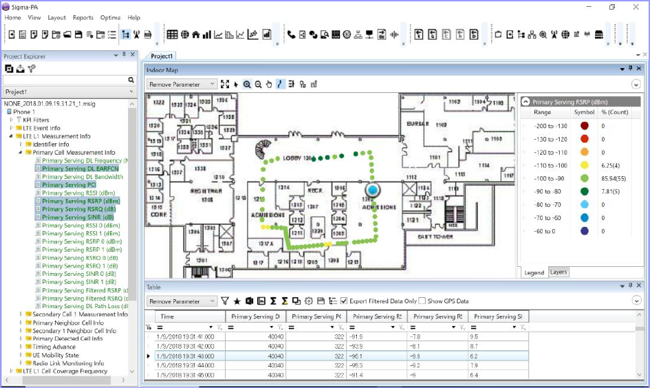Expand Primary Neighbor Cell Info node
This screenshot has height=388, width=650.
[x=20, y=323]
